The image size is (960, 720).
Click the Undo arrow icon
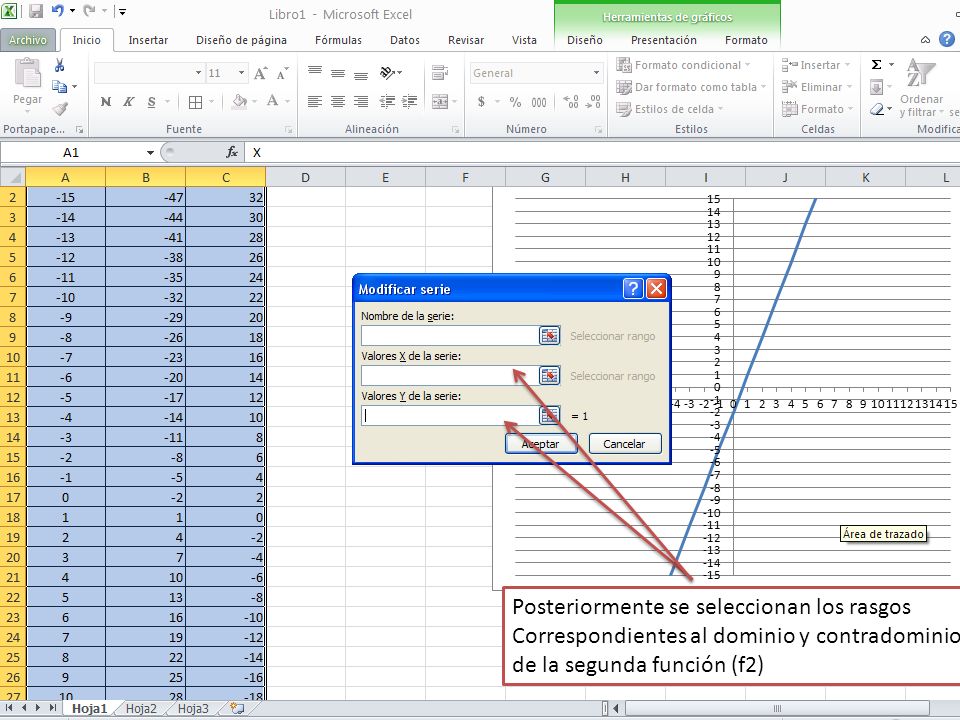point(58,10)
